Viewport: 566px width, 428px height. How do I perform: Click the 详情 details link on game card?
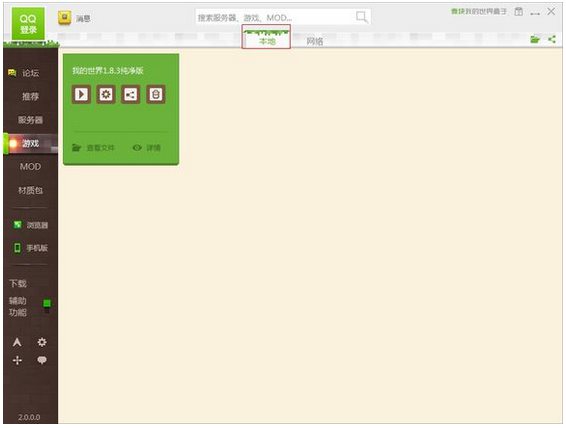point(153,148)
